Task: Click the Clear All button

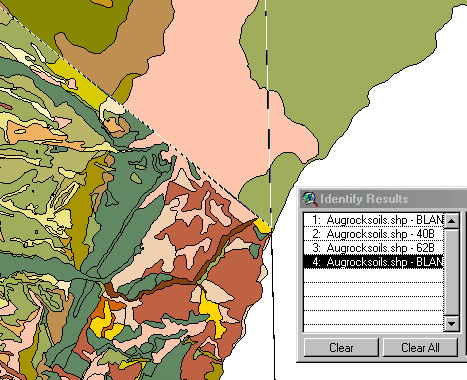Action: pyautogui.click(x=420, y=348)
